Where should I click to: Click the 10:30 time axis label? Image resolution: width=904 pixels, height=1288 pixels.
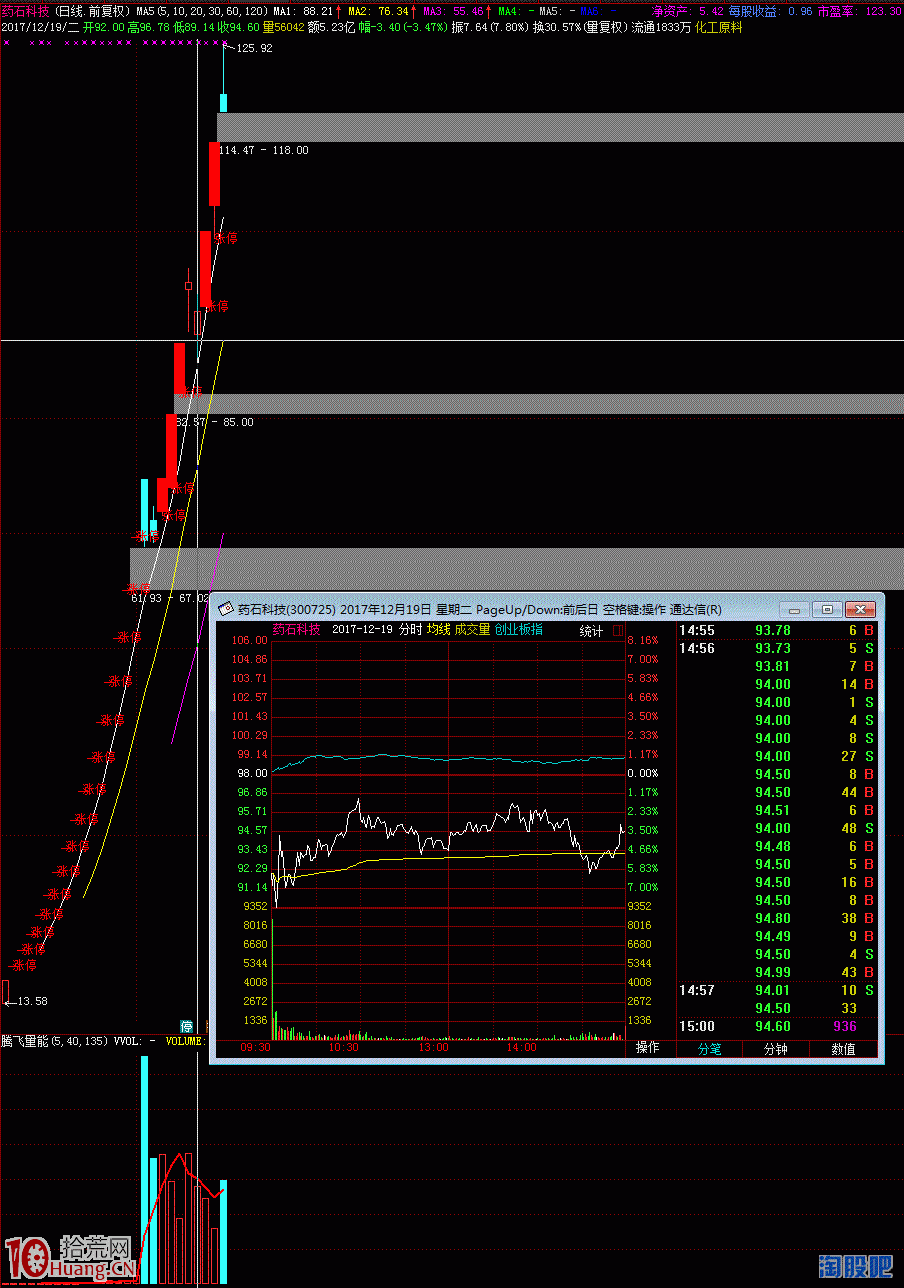point(343,1048)
